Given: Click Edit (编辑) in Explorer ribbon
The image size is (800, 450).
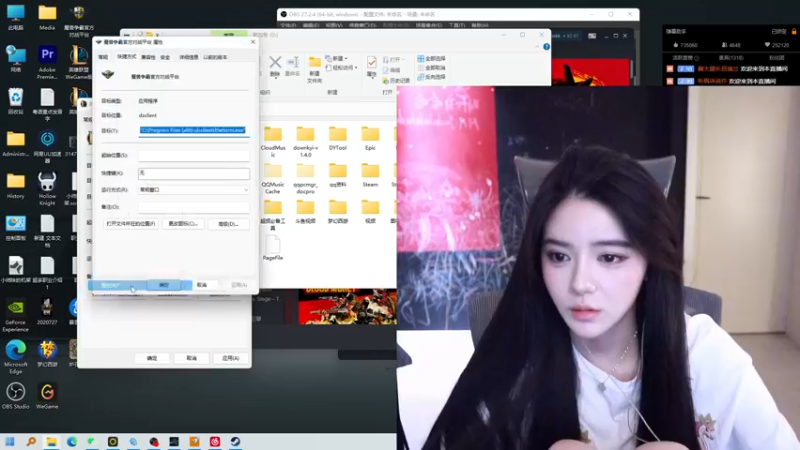Looking at the screenshot, I should [x=392, y=70].
